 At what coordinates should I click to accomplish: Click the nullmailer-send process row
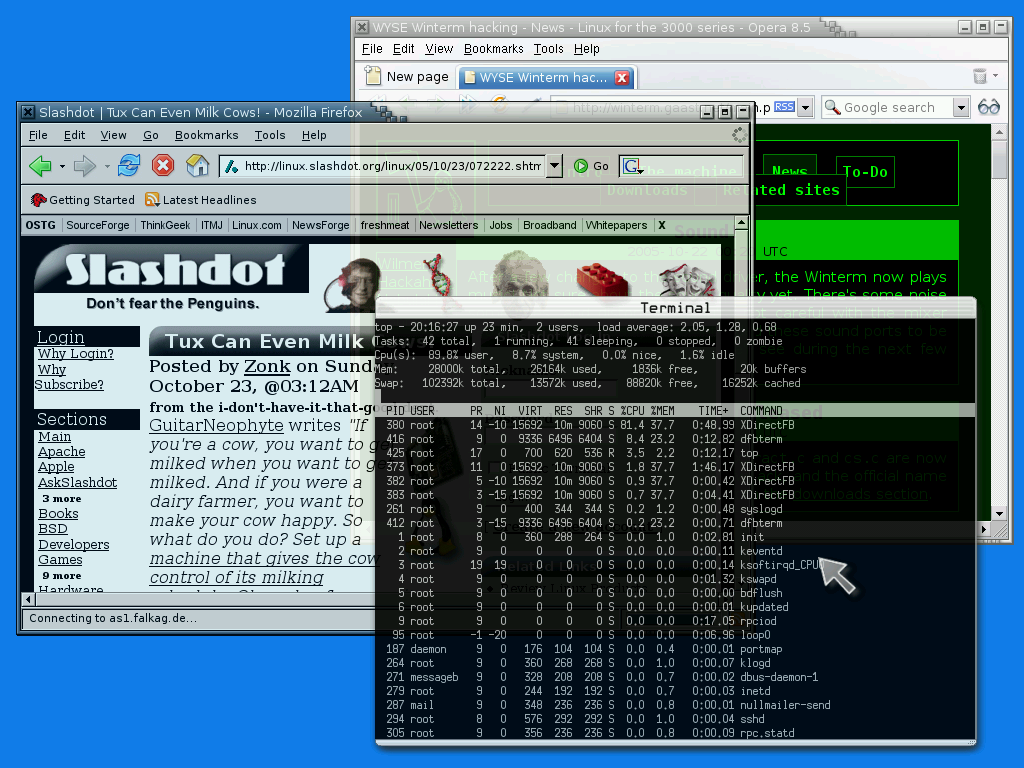pyautogui.click(x=675, y=705)
